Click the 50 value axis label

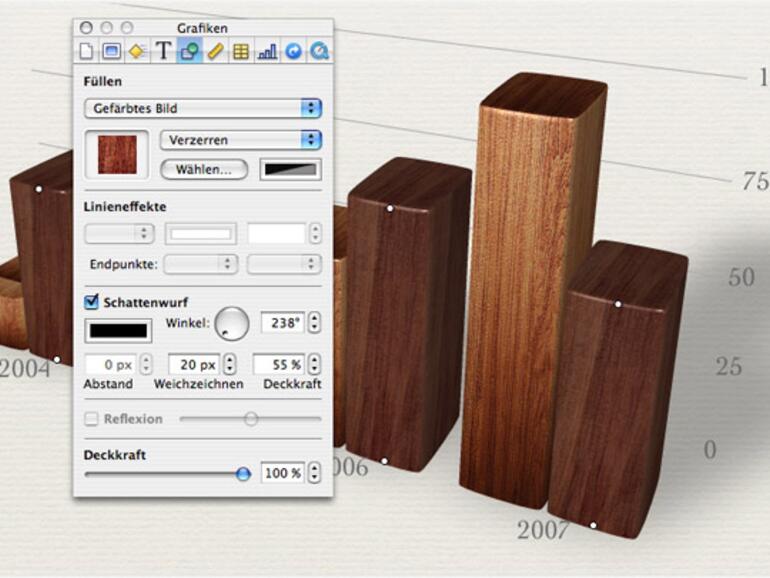point(742,277)
